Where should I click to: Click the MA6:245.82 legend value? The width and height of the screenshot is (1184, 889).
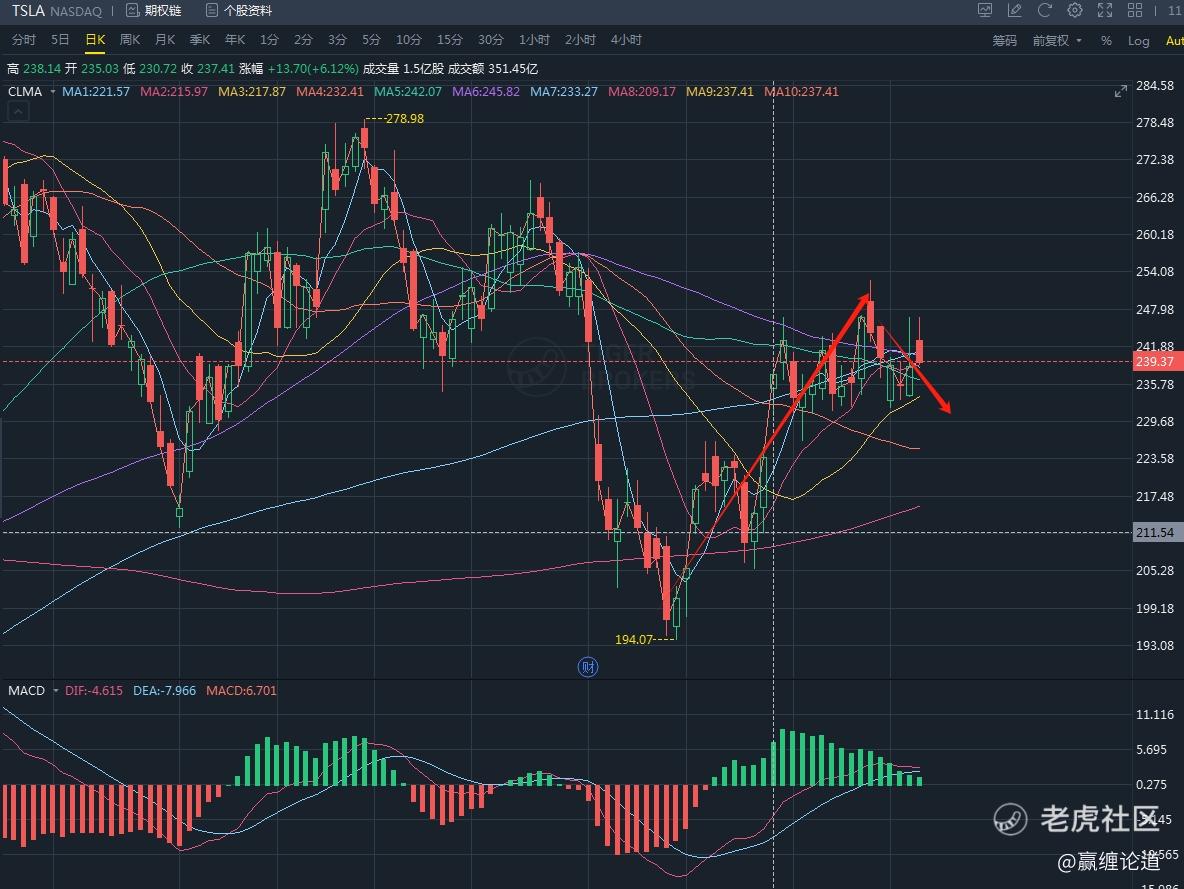486,91
